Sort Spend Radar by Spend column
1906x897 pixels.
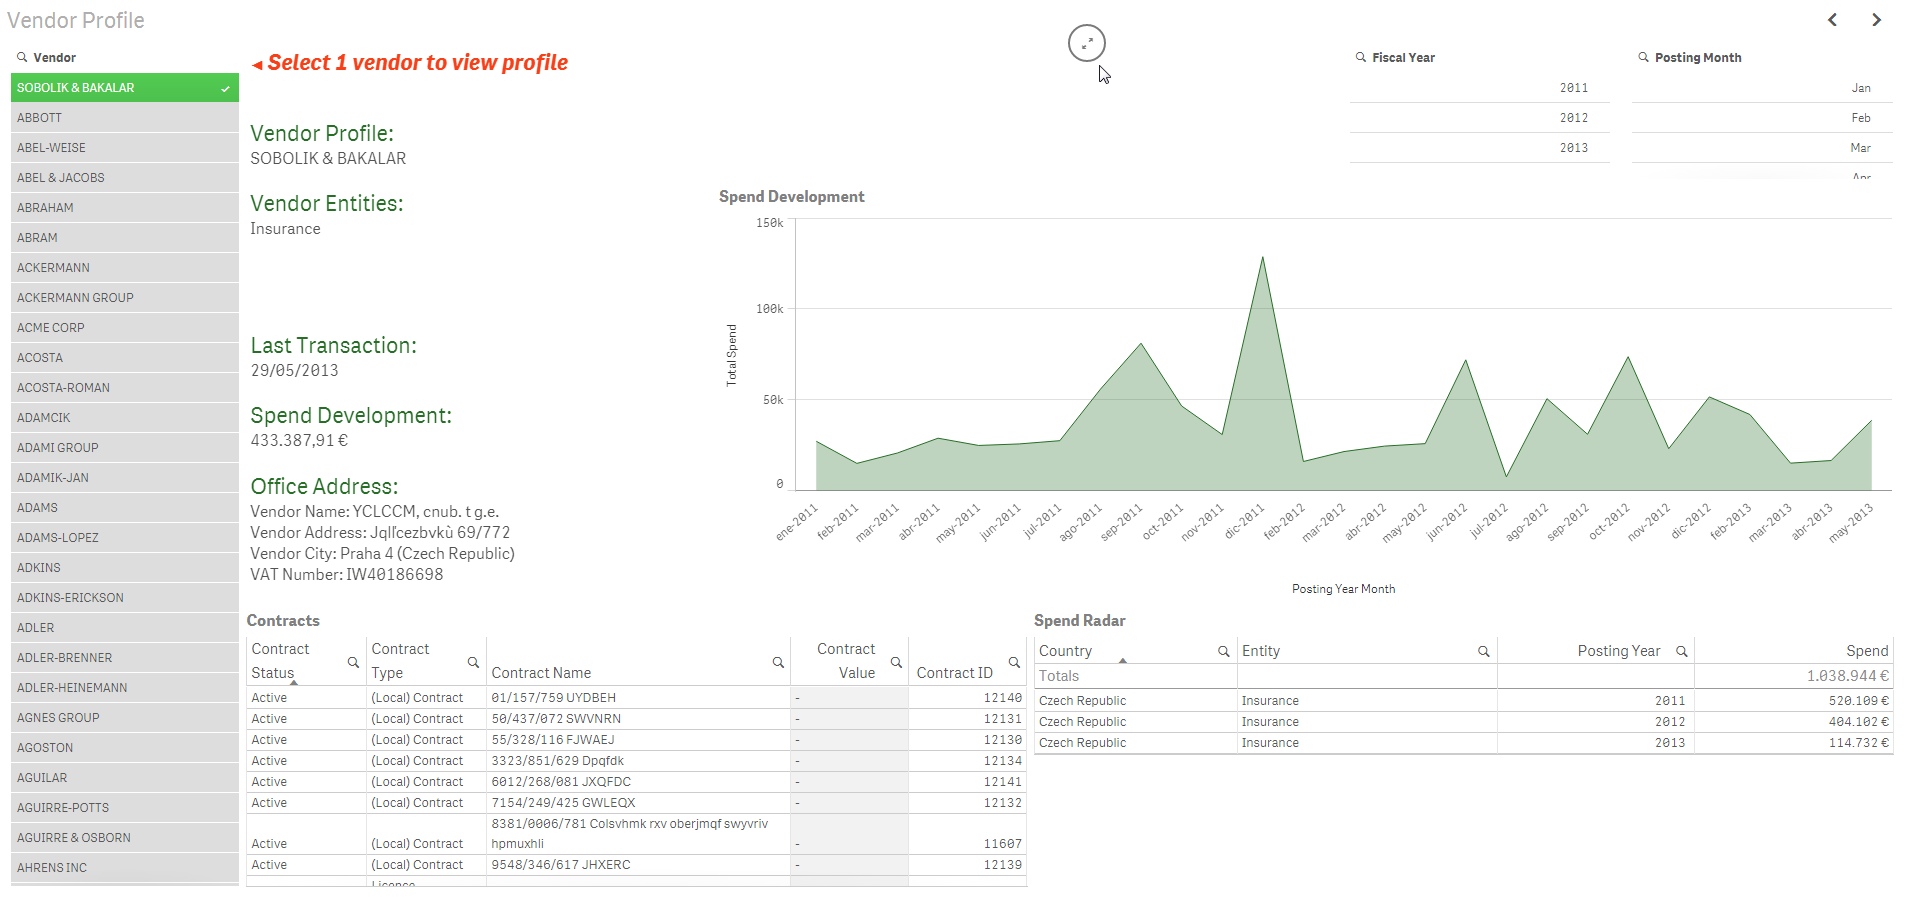1866,651
